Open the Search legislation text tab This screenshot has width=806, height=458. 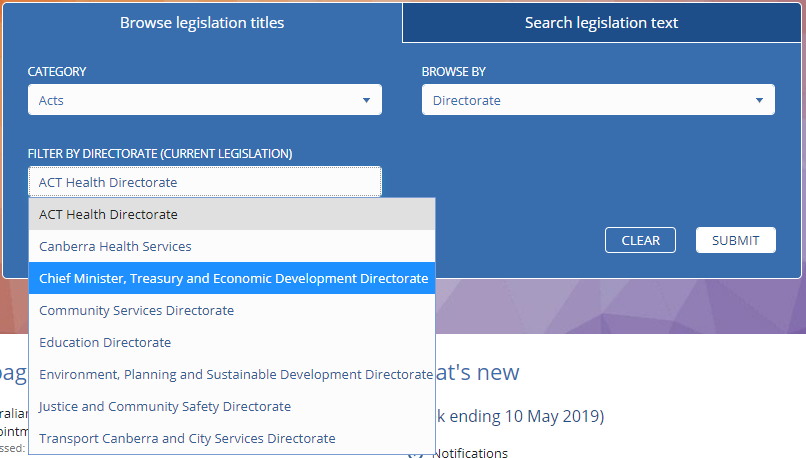[x=601, y=23]
